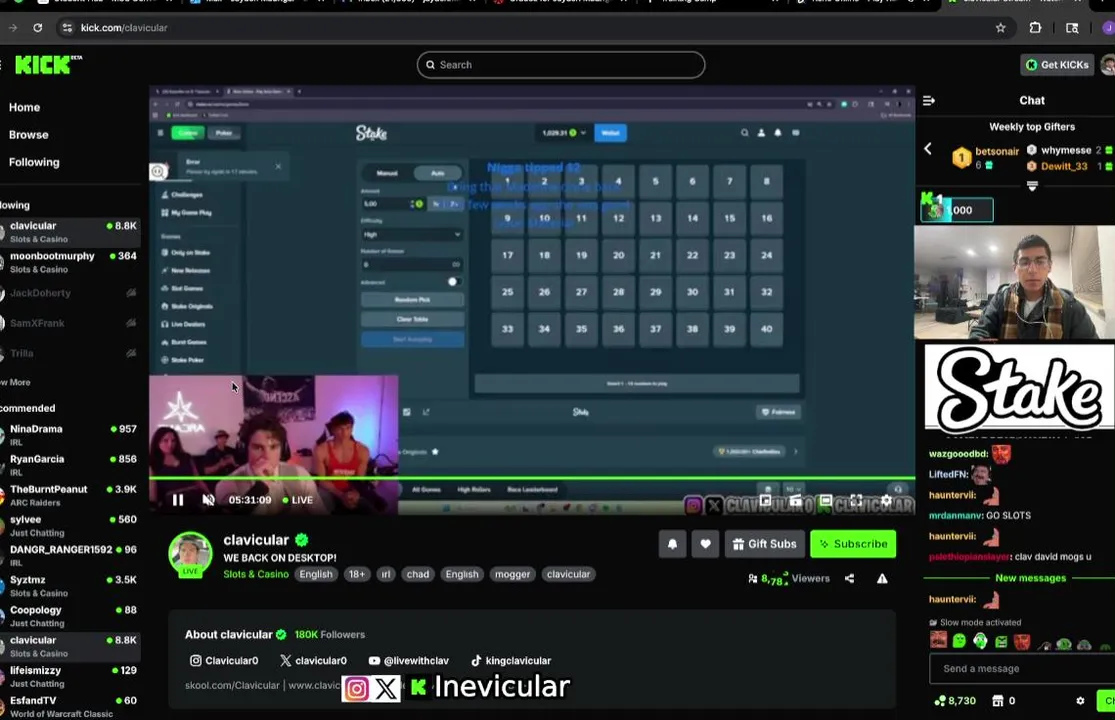
Task: Select the 18+ tag
Action: [356, 574]
